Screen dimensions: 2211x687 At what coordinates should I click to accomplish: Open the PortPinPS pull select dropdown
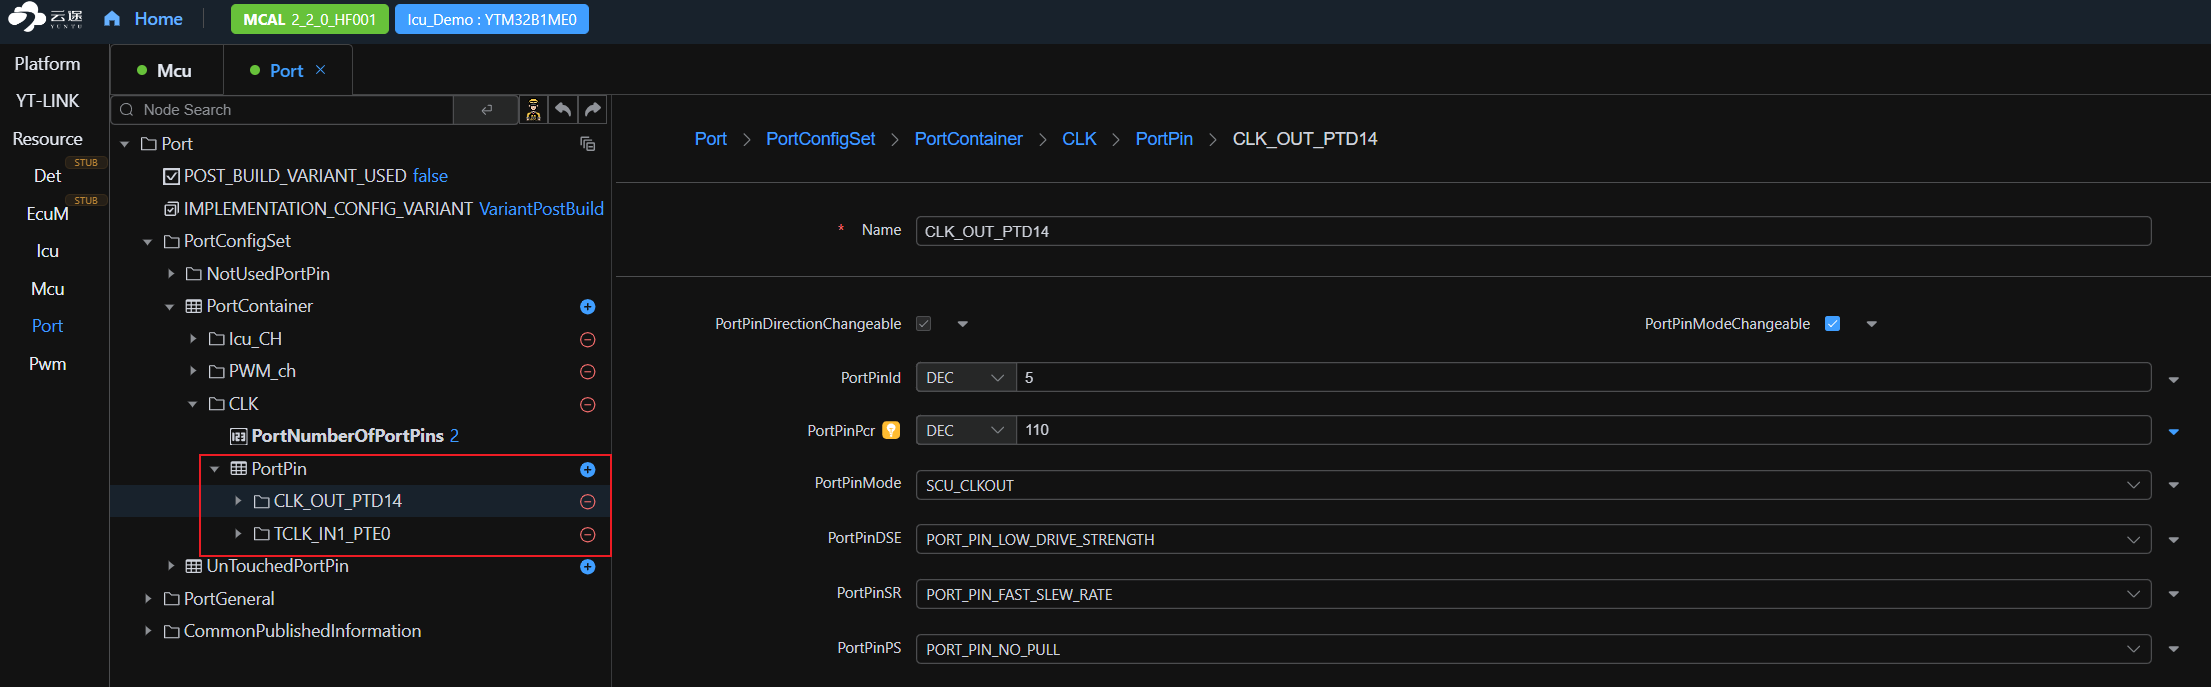(x=1533, y=649)
